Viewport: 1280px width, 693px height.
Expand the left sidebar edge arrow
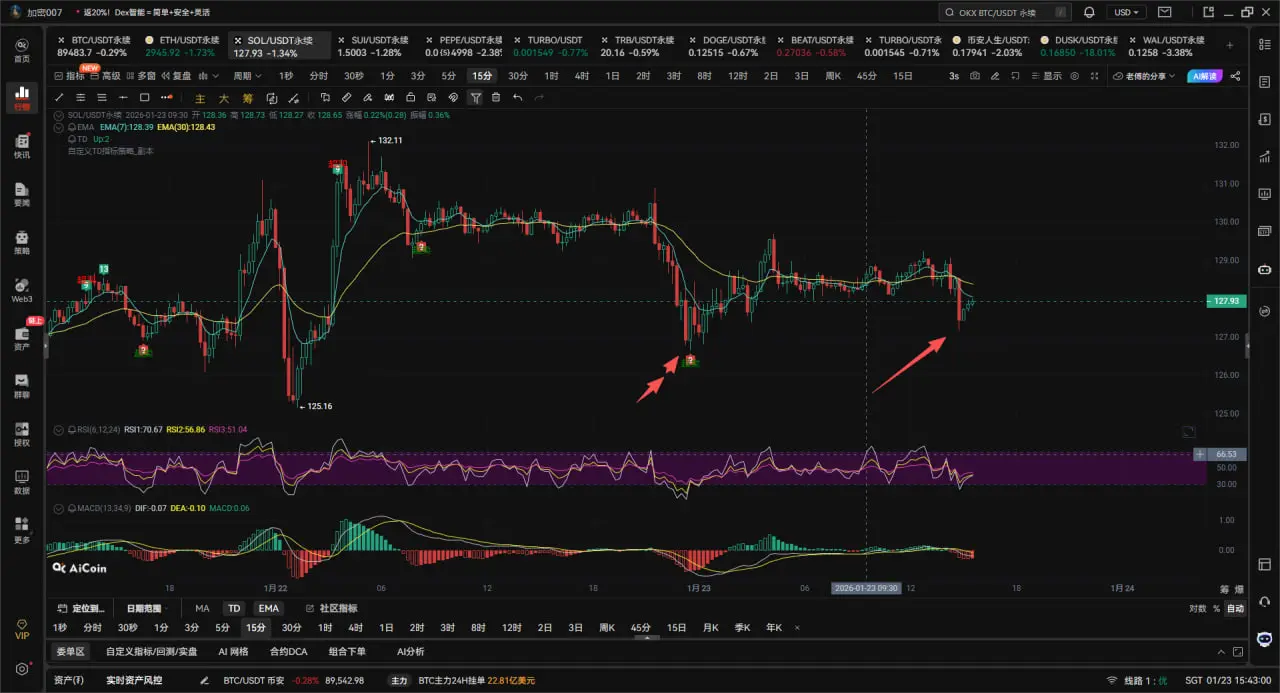coord(46,346)
